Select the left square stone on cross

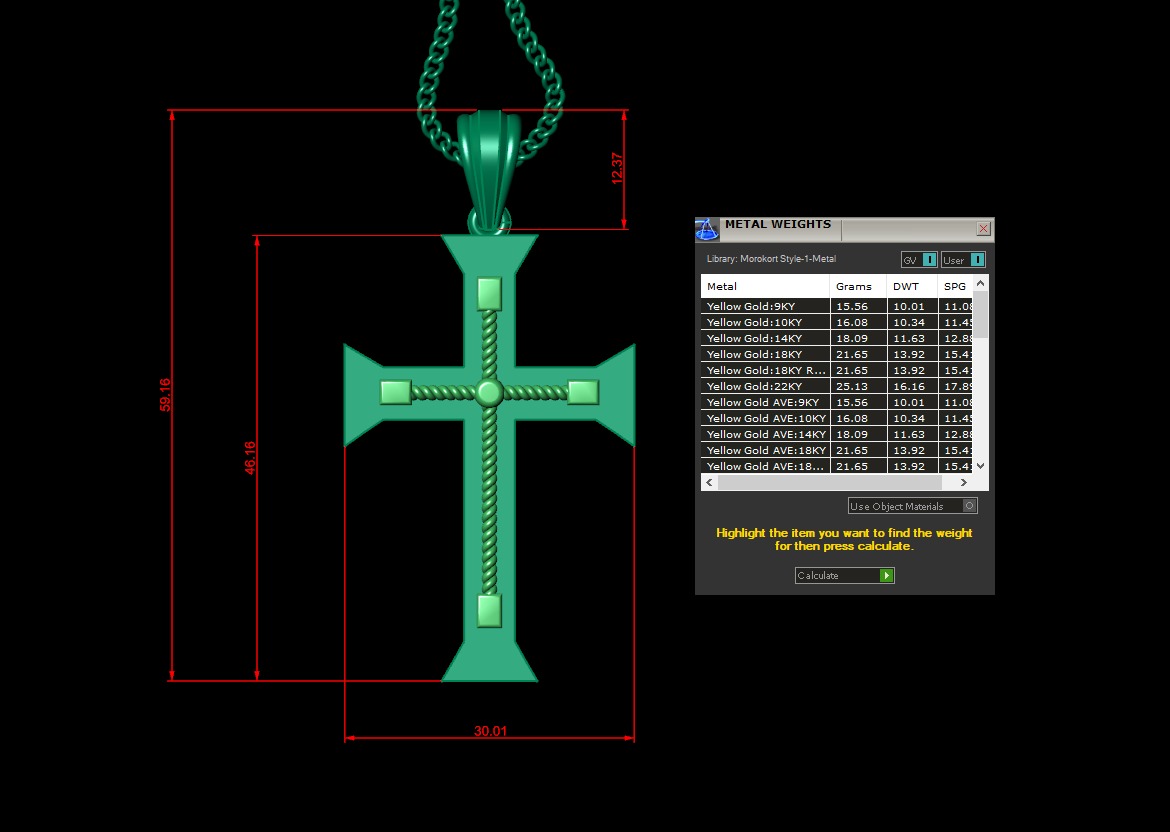tap(395, 392)
